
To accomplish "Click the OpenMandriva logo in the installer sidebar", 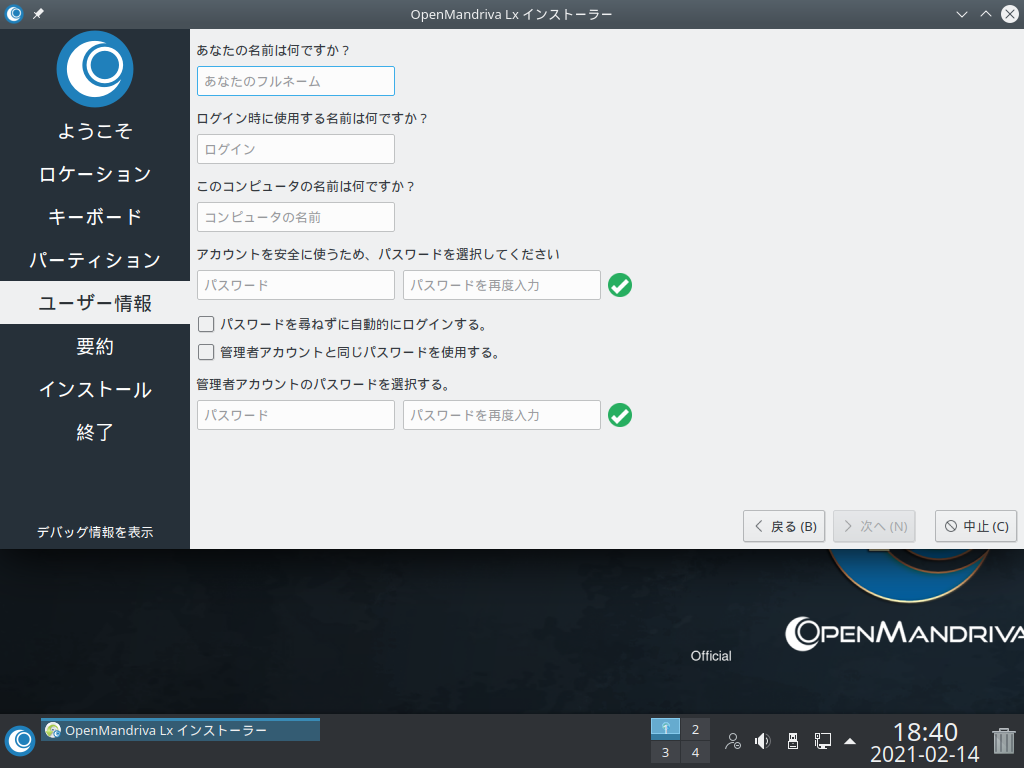I will 95,69.
